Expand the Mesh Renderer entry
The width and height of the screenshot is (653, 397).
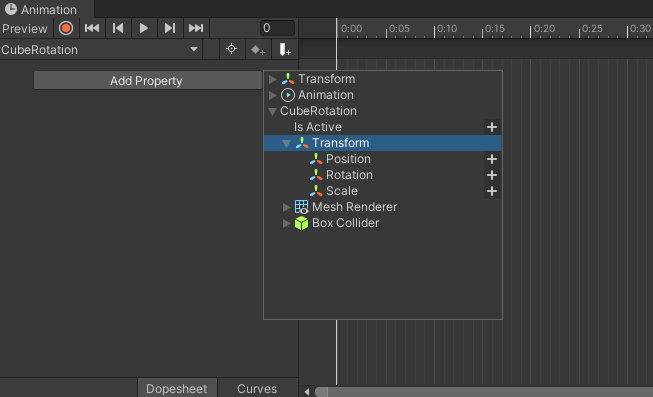286,207
